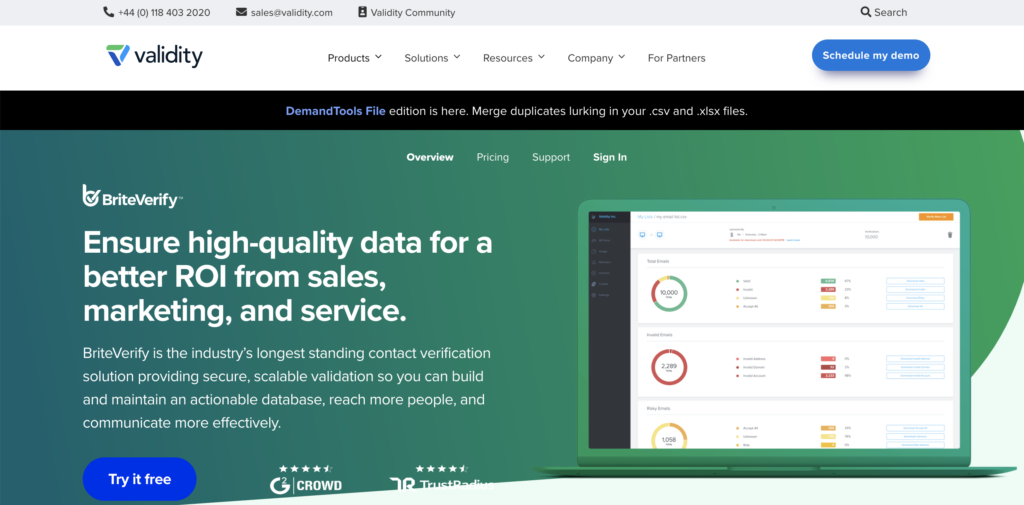Expand the Company dropdown menu
Image resolution: width=1024 pixels, height=505 pixels.
(x=596, y=58)
